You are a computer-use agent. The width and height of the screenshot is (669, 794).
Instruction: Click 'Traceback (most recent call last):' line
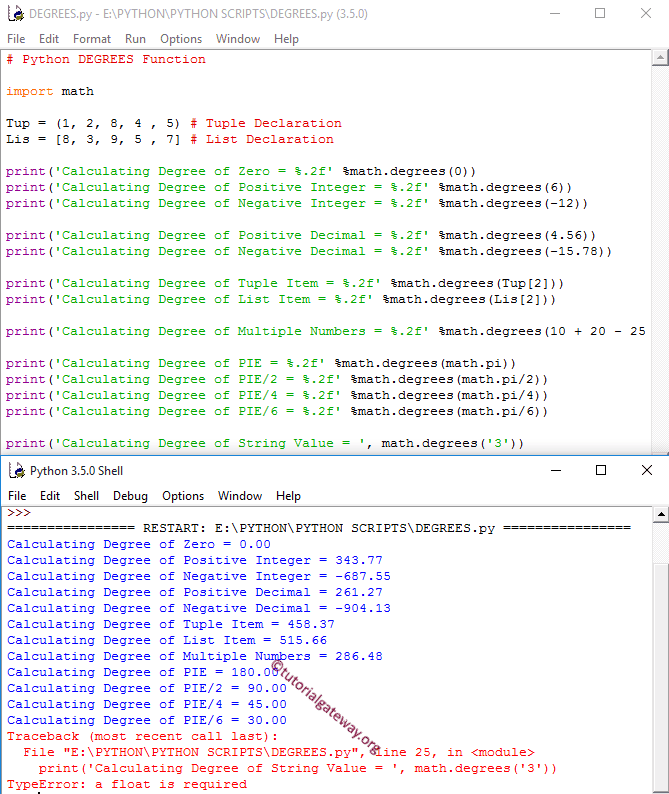[142, 736]
